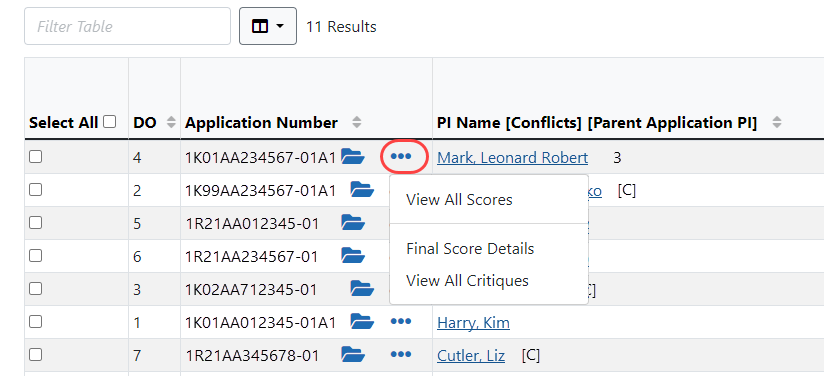
Task: Check the row for 1K02AA712345-01
Action: click(35, 289)
